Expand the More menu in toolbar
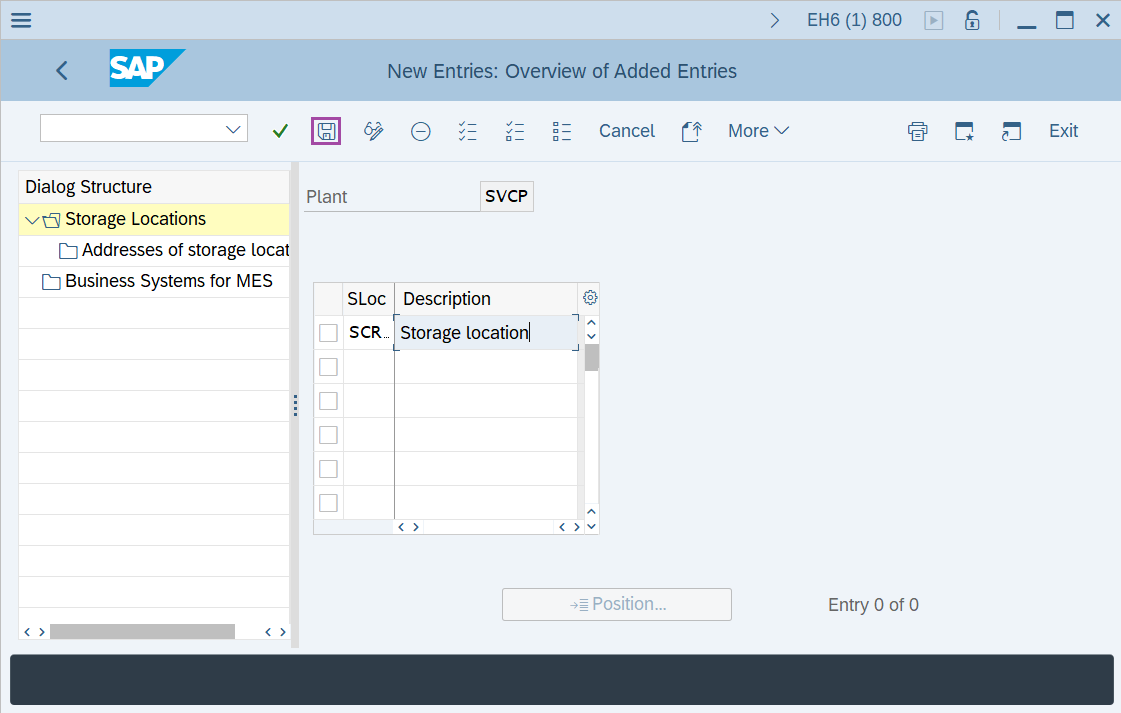 click(758, 131)
